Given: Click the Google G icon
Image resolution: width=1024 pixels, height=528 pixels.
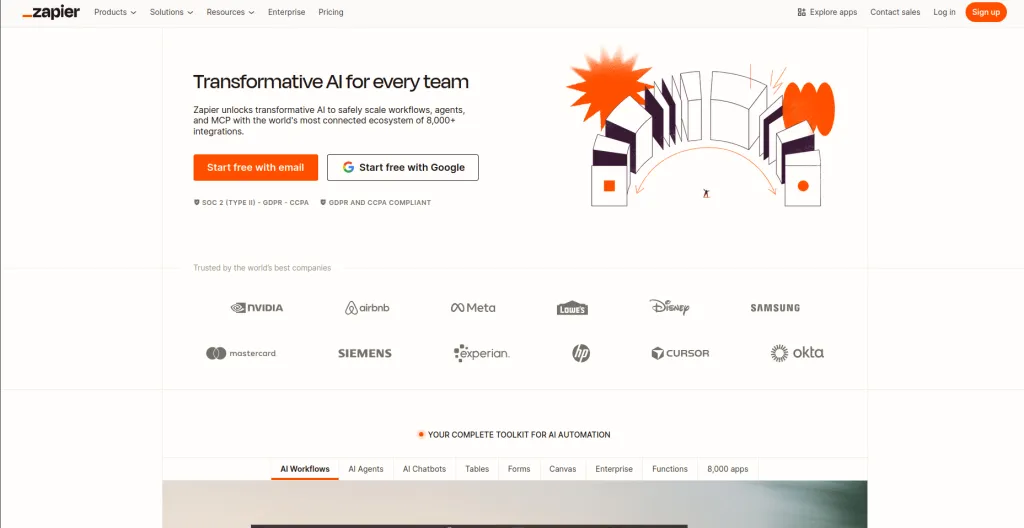Looking at the screenshot, I should (x=348, y=167).
